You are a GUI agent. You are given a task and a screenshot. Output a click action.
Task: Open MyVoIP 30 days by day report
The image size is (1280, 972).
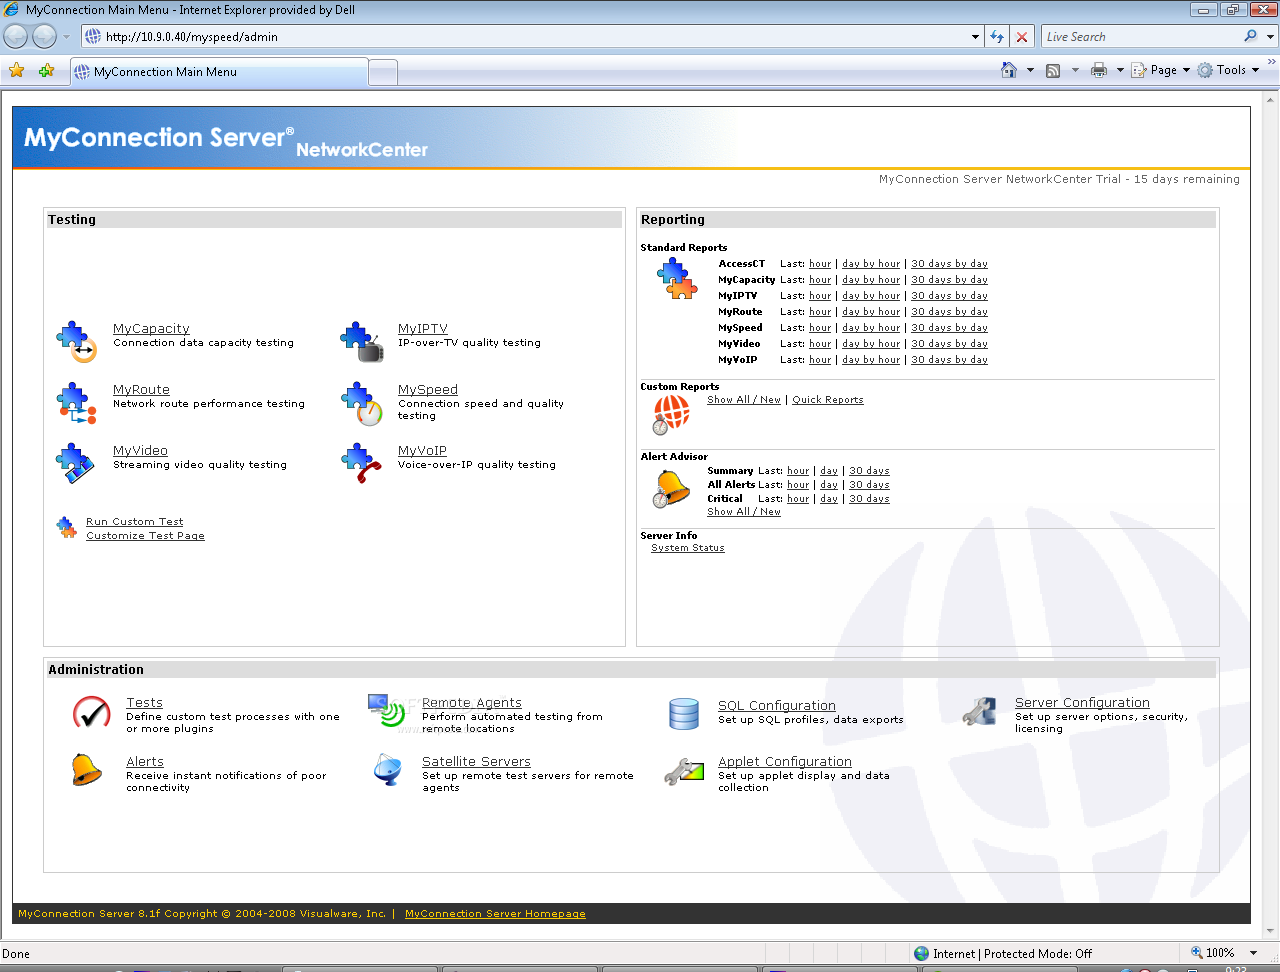949,360
